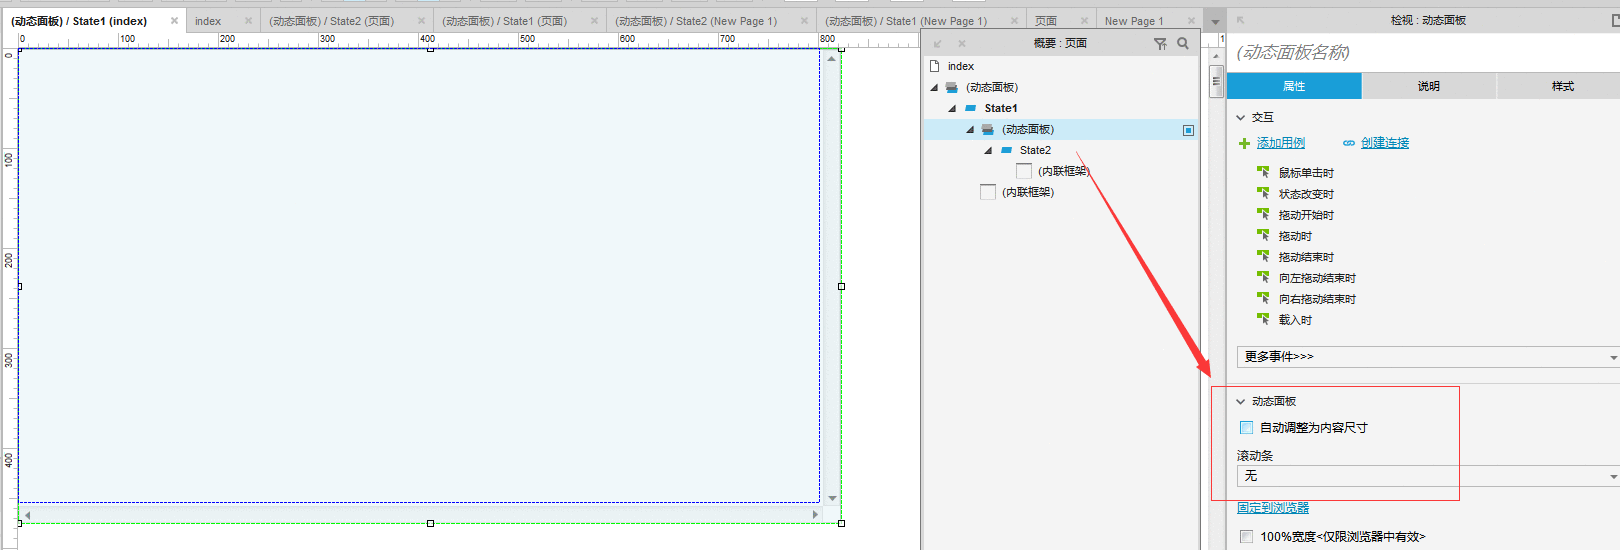Collapse the selected nested 动态面板 node
The width and height of the screenshot is (1620, 550).
click(970, 129)
